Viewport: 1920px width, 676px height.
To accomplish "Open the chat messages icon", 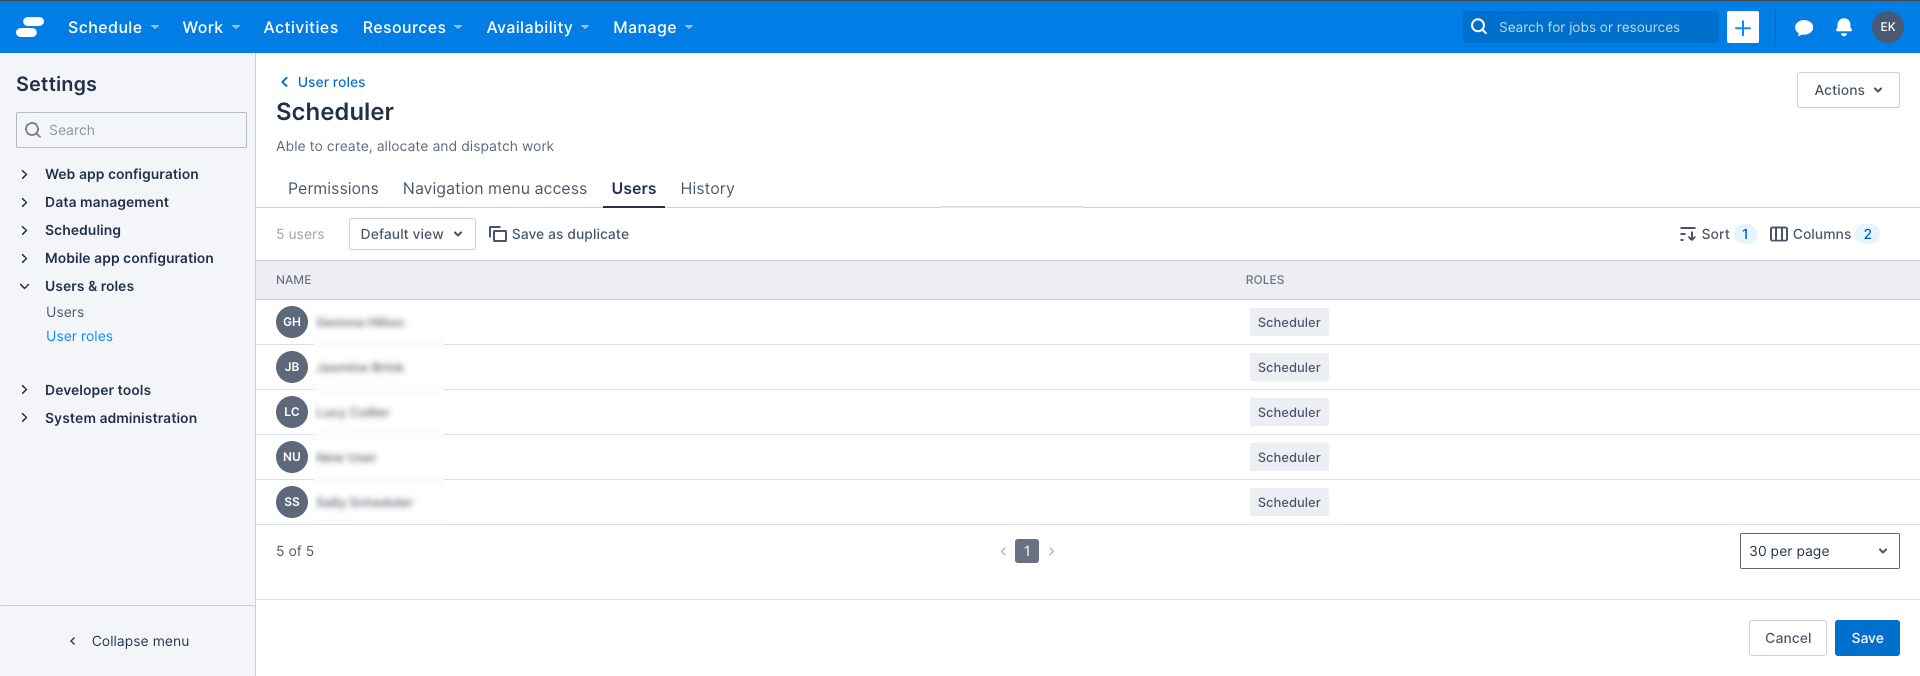I will [x=1804, y=28].
